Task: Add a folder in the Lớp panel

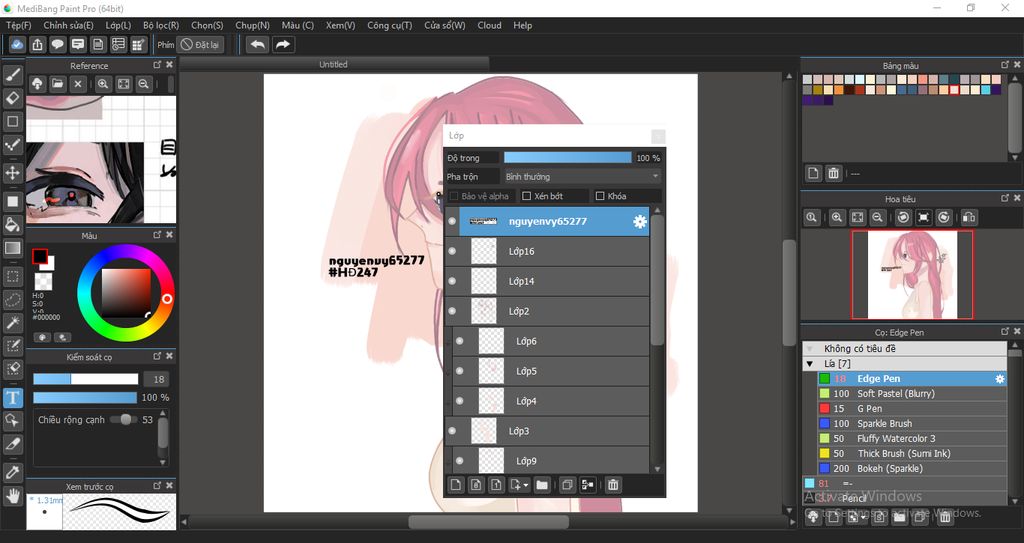Action: 542,485
